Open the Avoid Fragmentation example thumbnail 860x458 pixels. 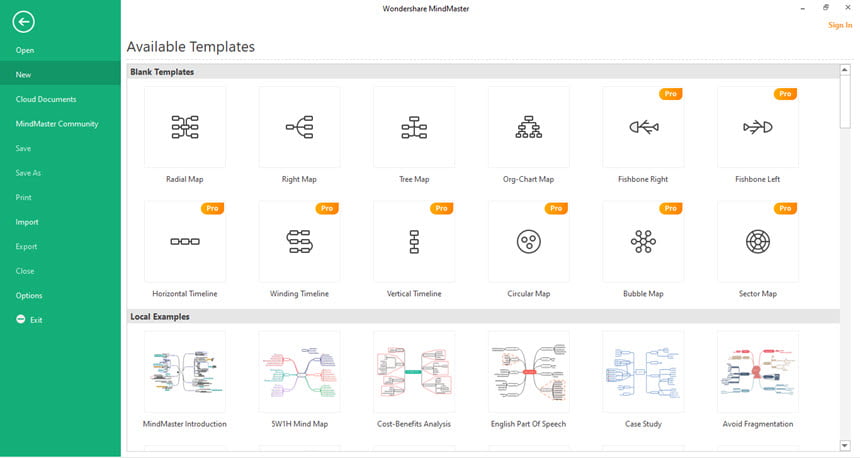pyautogui.click(x=758, y=371)
